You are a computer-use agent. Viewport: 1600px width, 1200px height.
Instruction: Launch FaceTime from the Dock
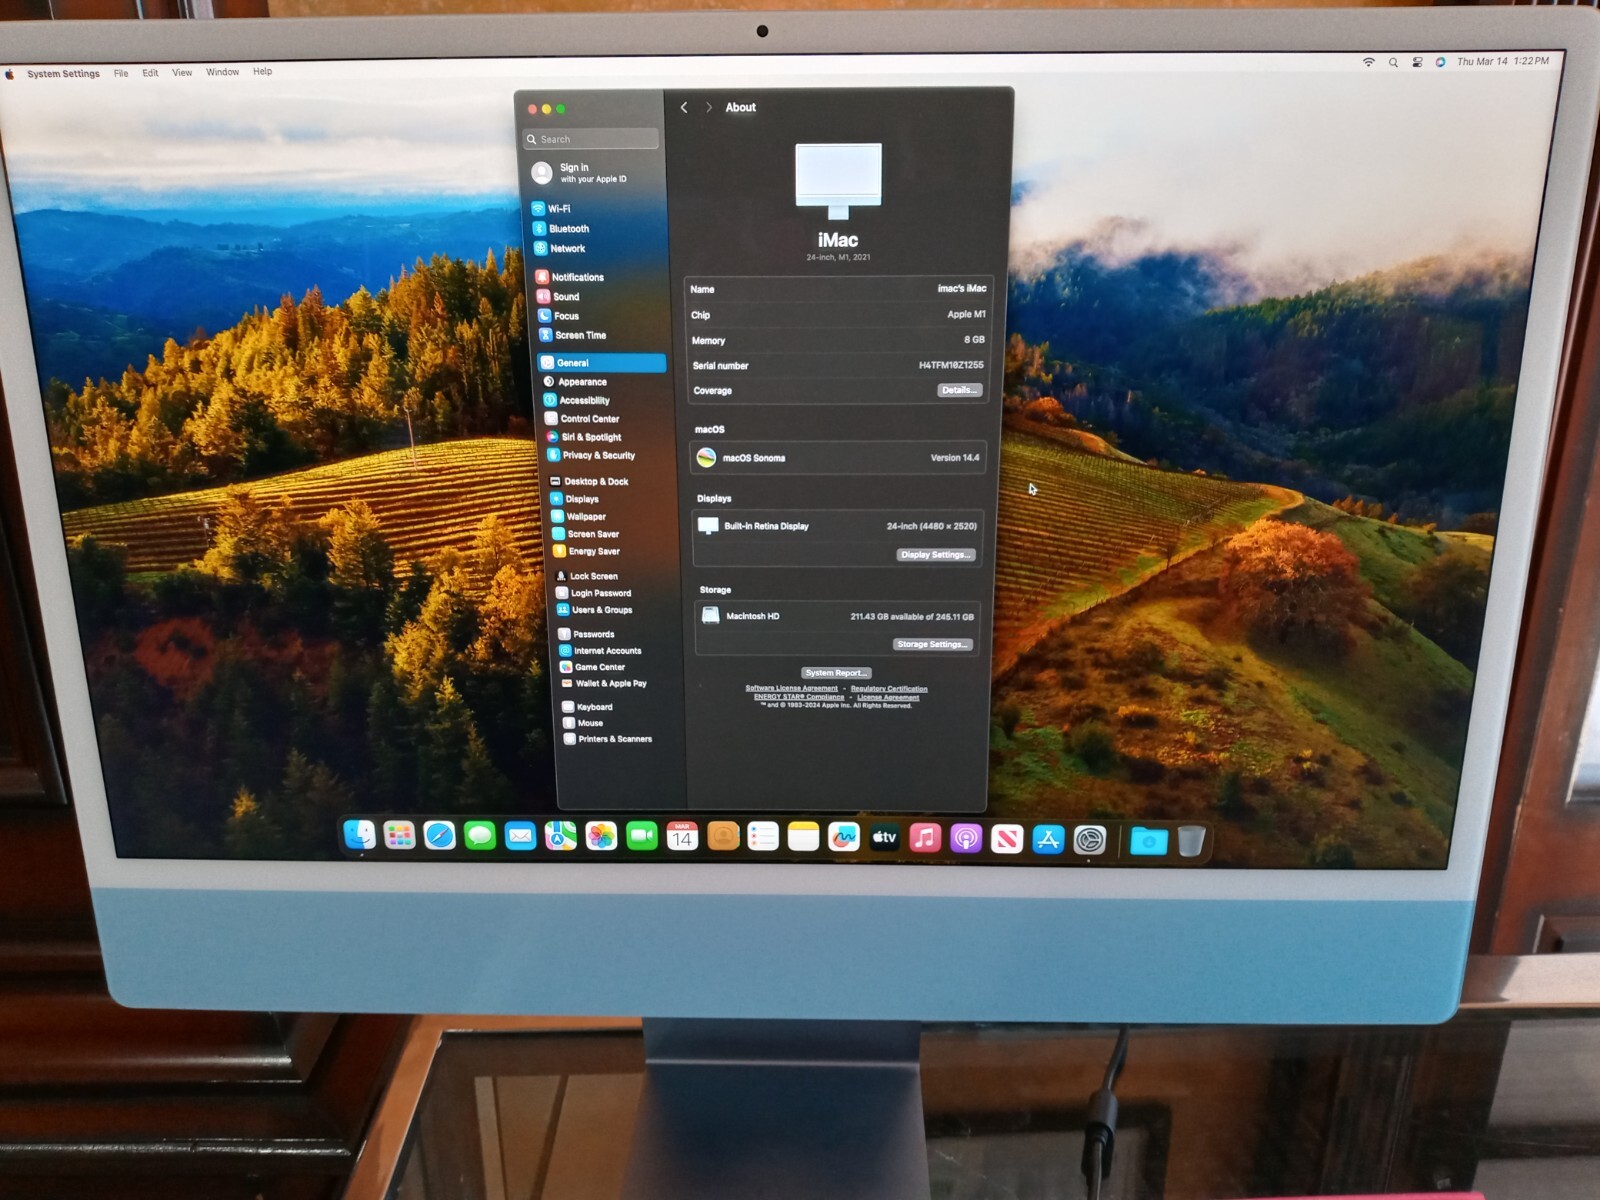[641, 836]
